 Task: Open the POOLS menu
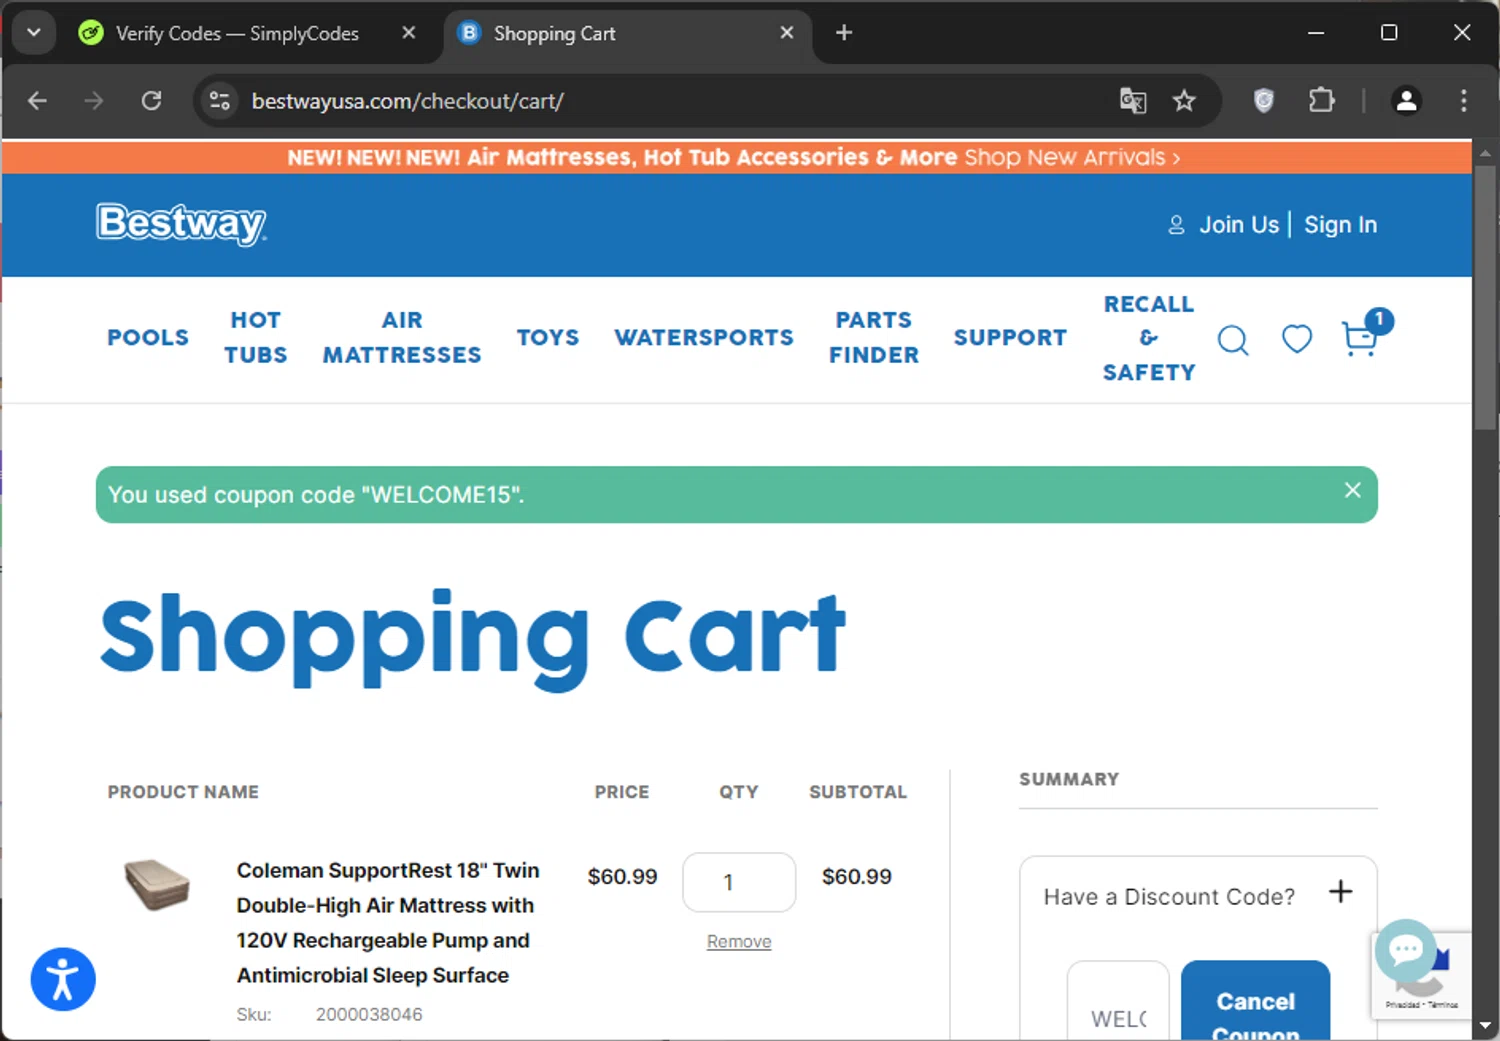(148, 338)
